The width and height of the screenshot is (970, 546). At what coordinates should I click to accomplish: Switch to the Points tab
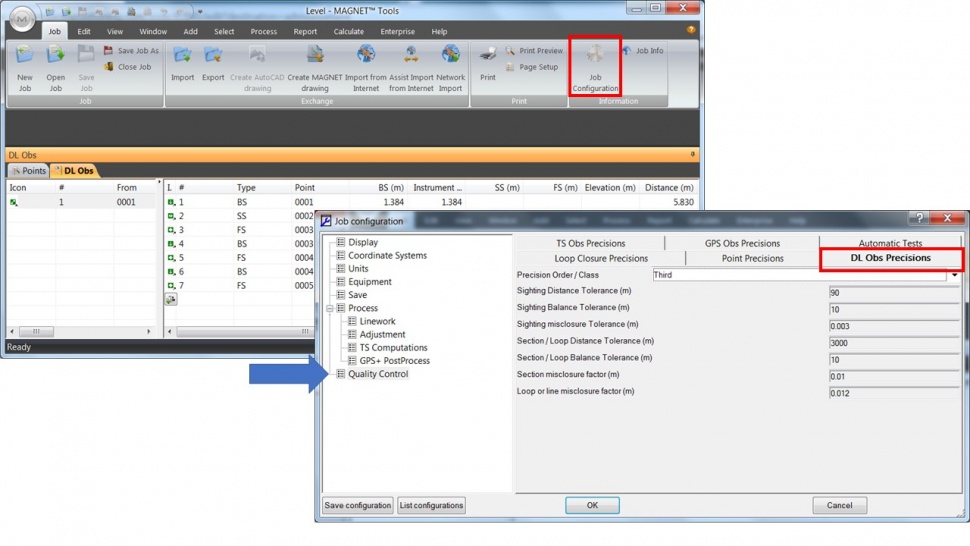click(x=28, y=171)
